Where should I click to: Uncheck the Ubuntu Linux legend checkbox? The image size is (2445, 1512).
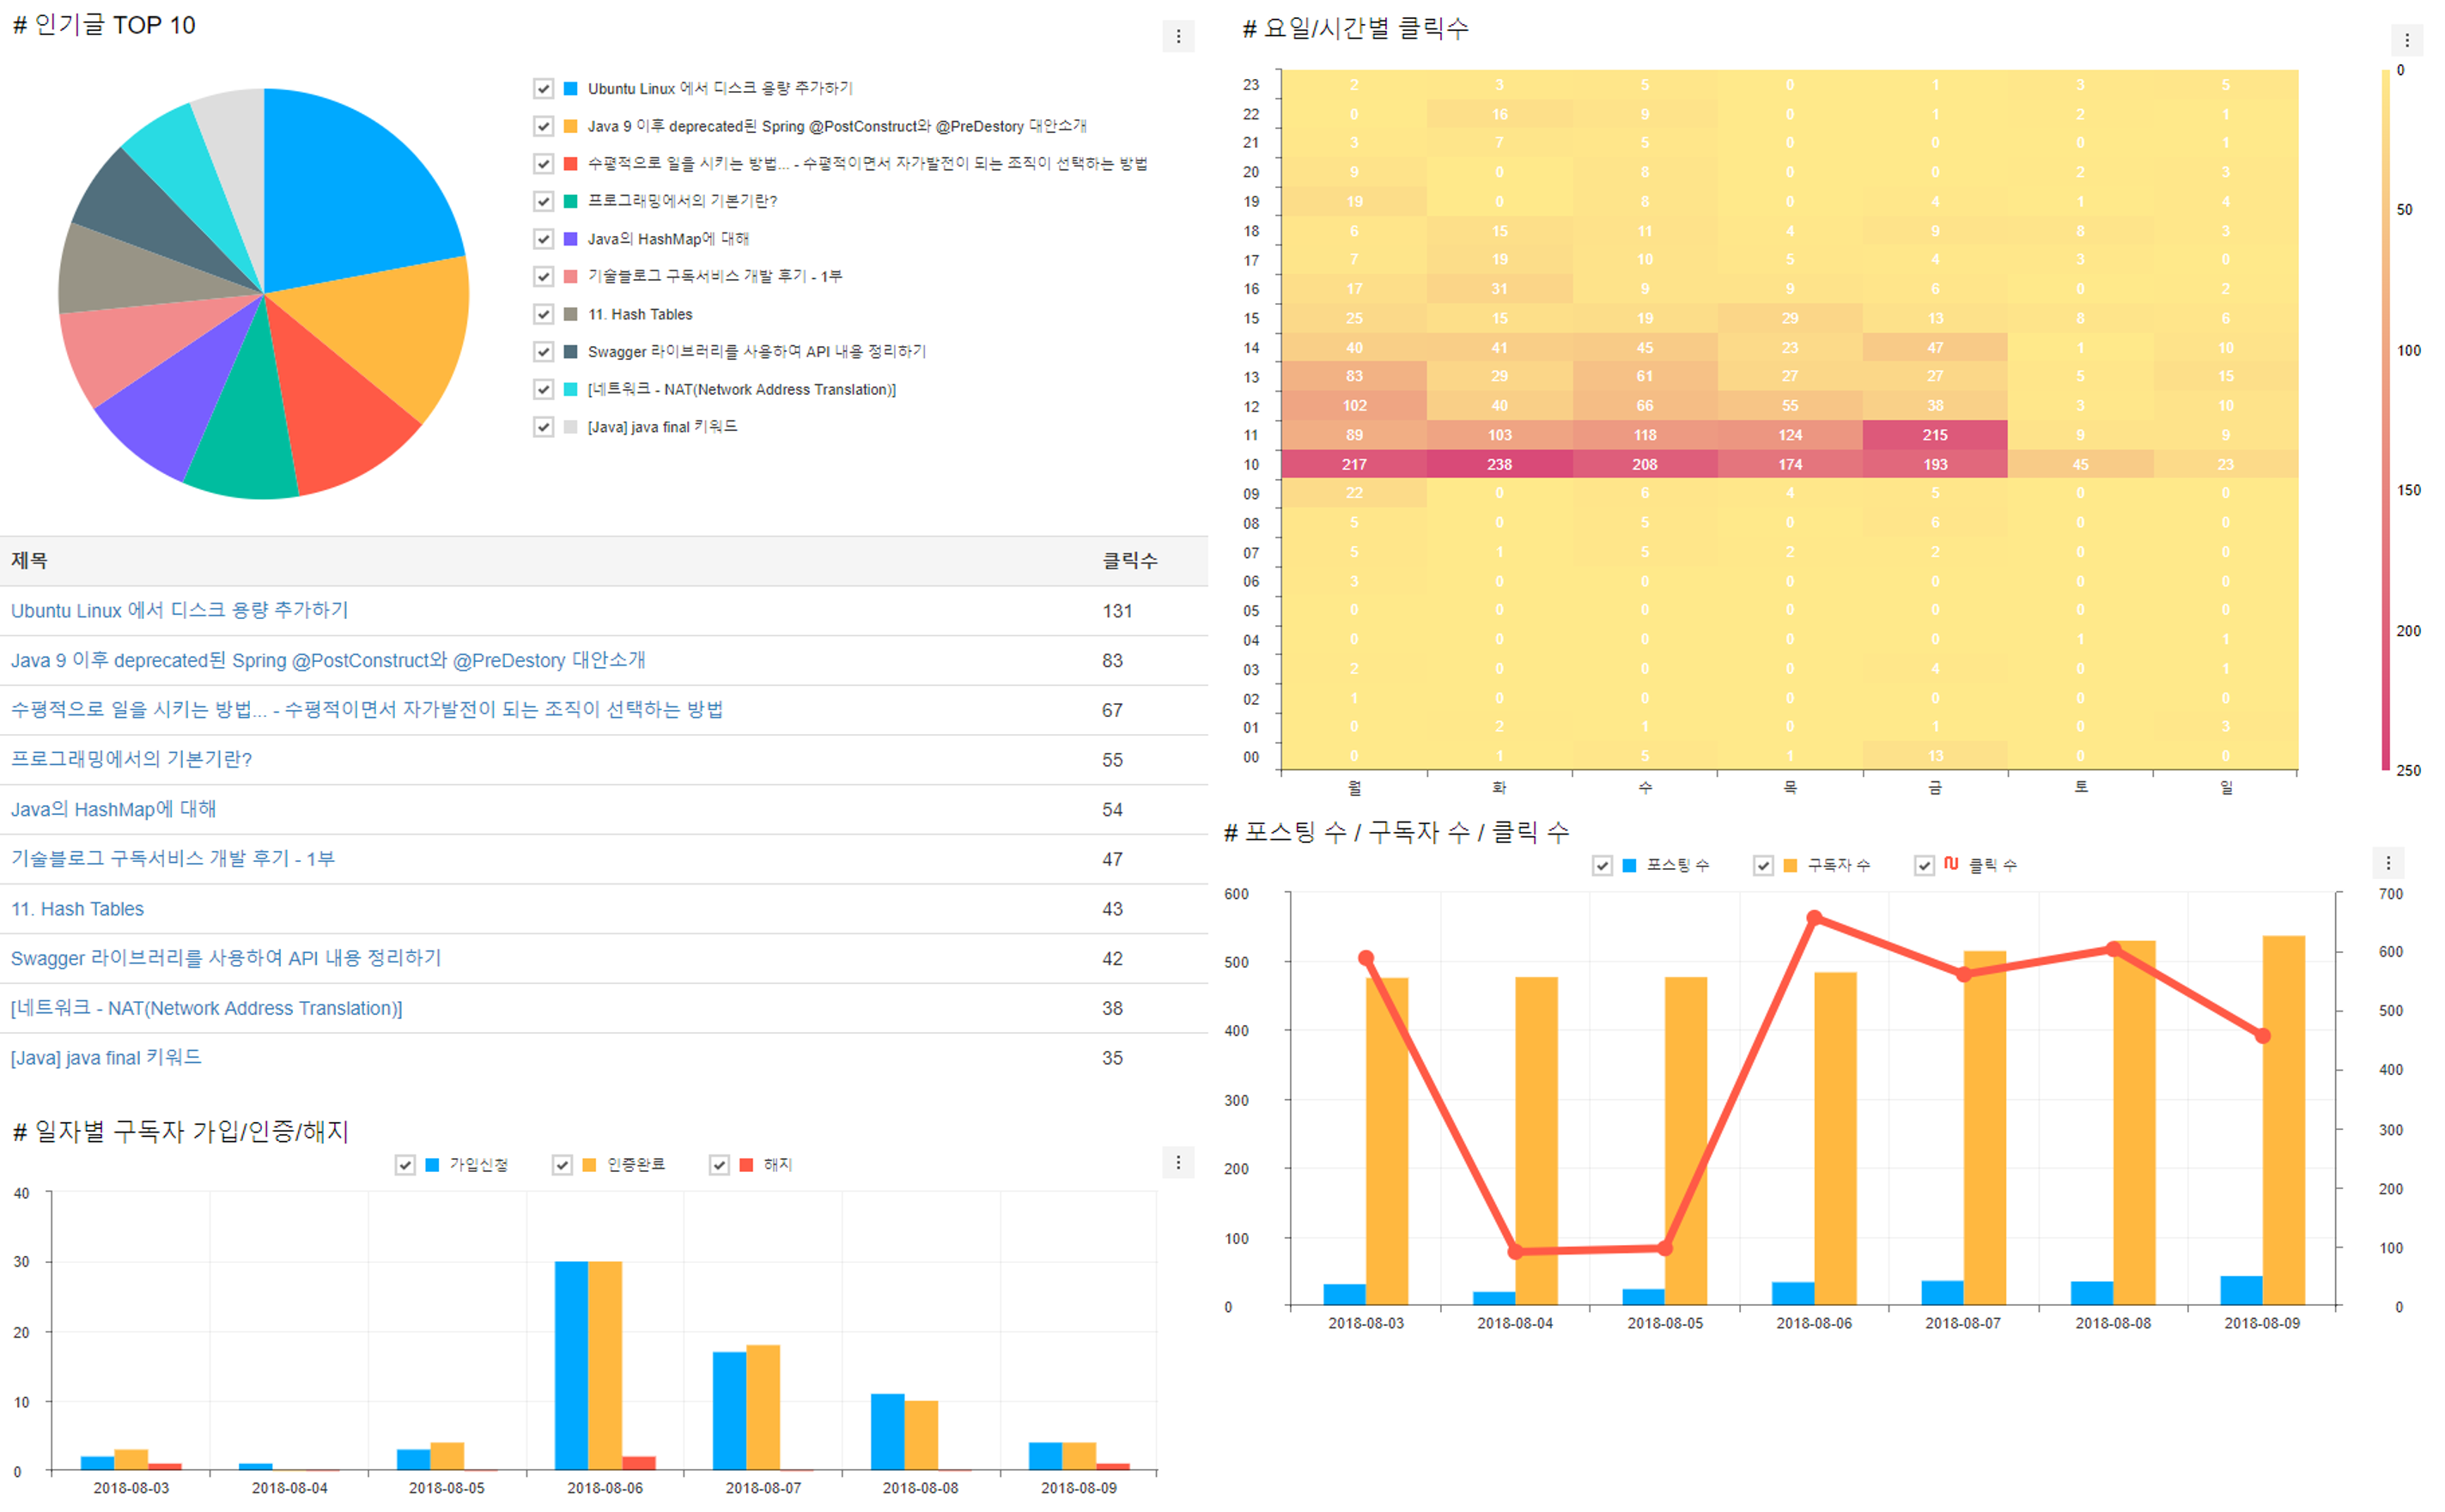point(543,89)
